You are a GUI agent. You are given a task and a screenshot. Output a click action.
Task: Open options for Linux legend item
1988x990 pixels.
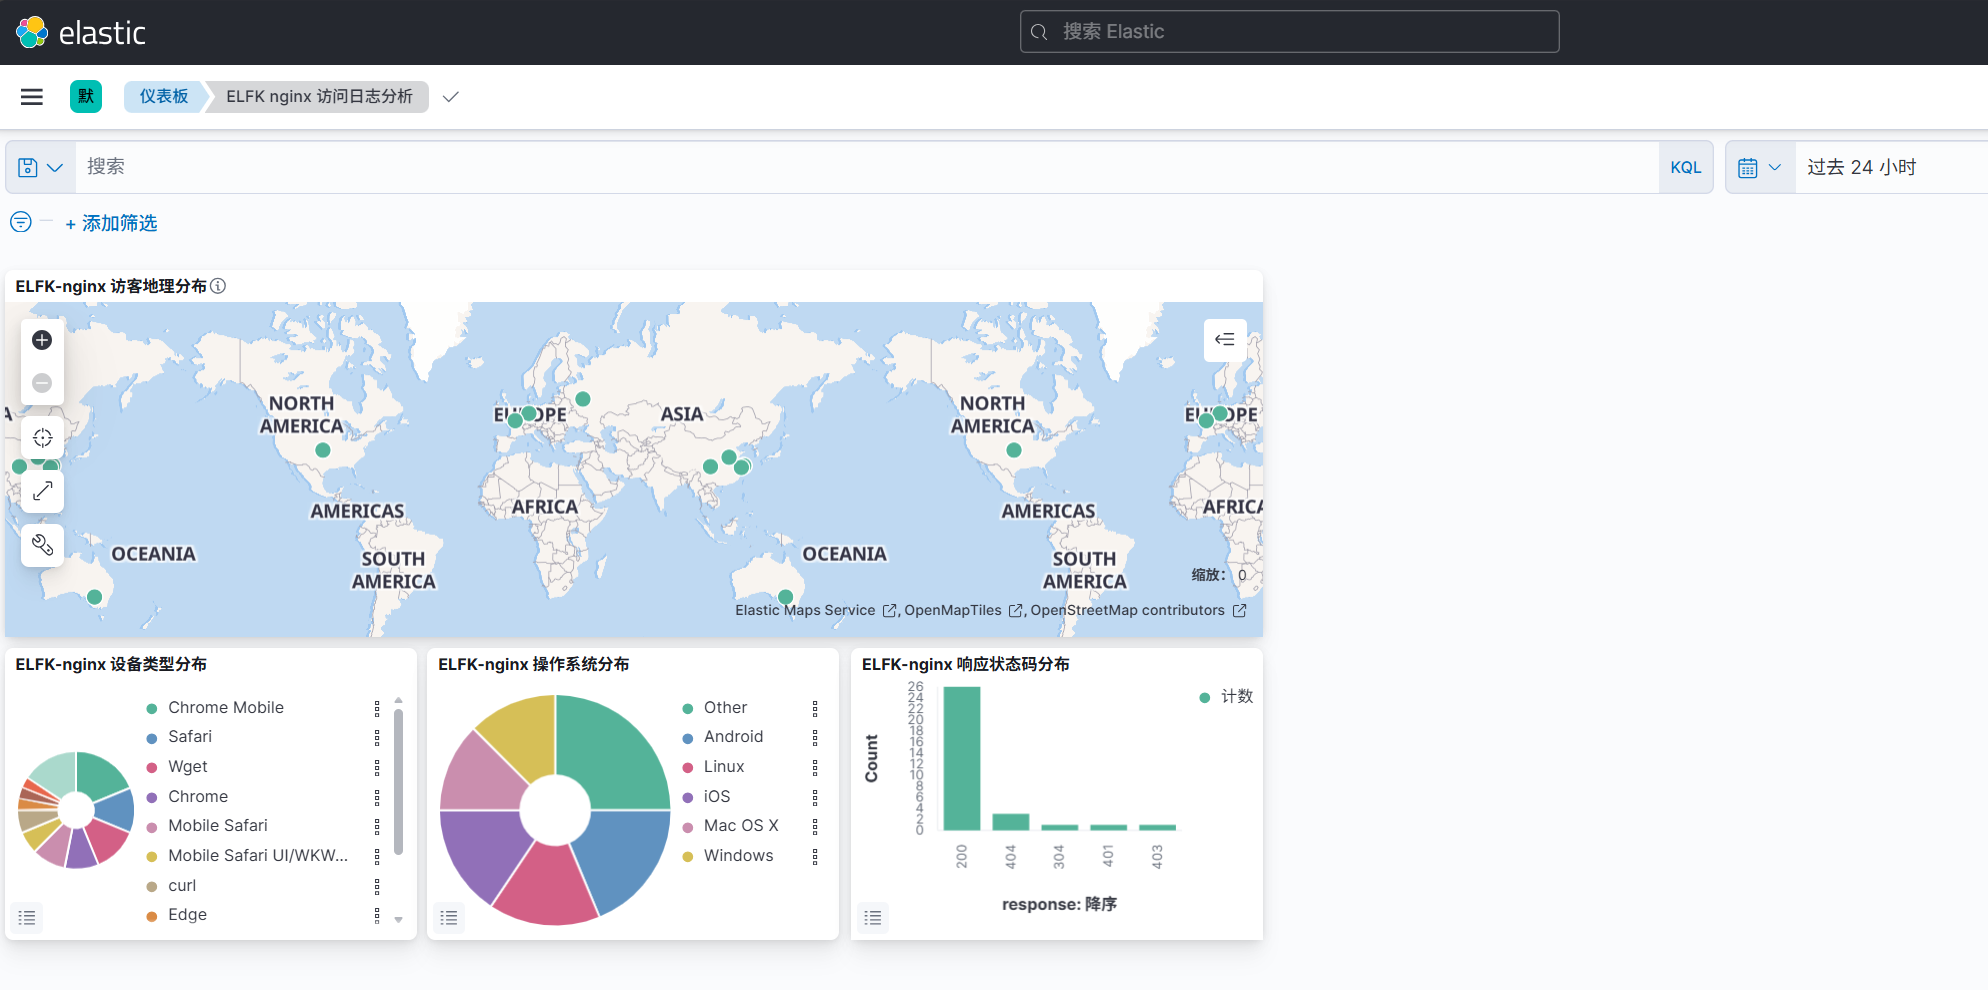[x=815, y=767]
